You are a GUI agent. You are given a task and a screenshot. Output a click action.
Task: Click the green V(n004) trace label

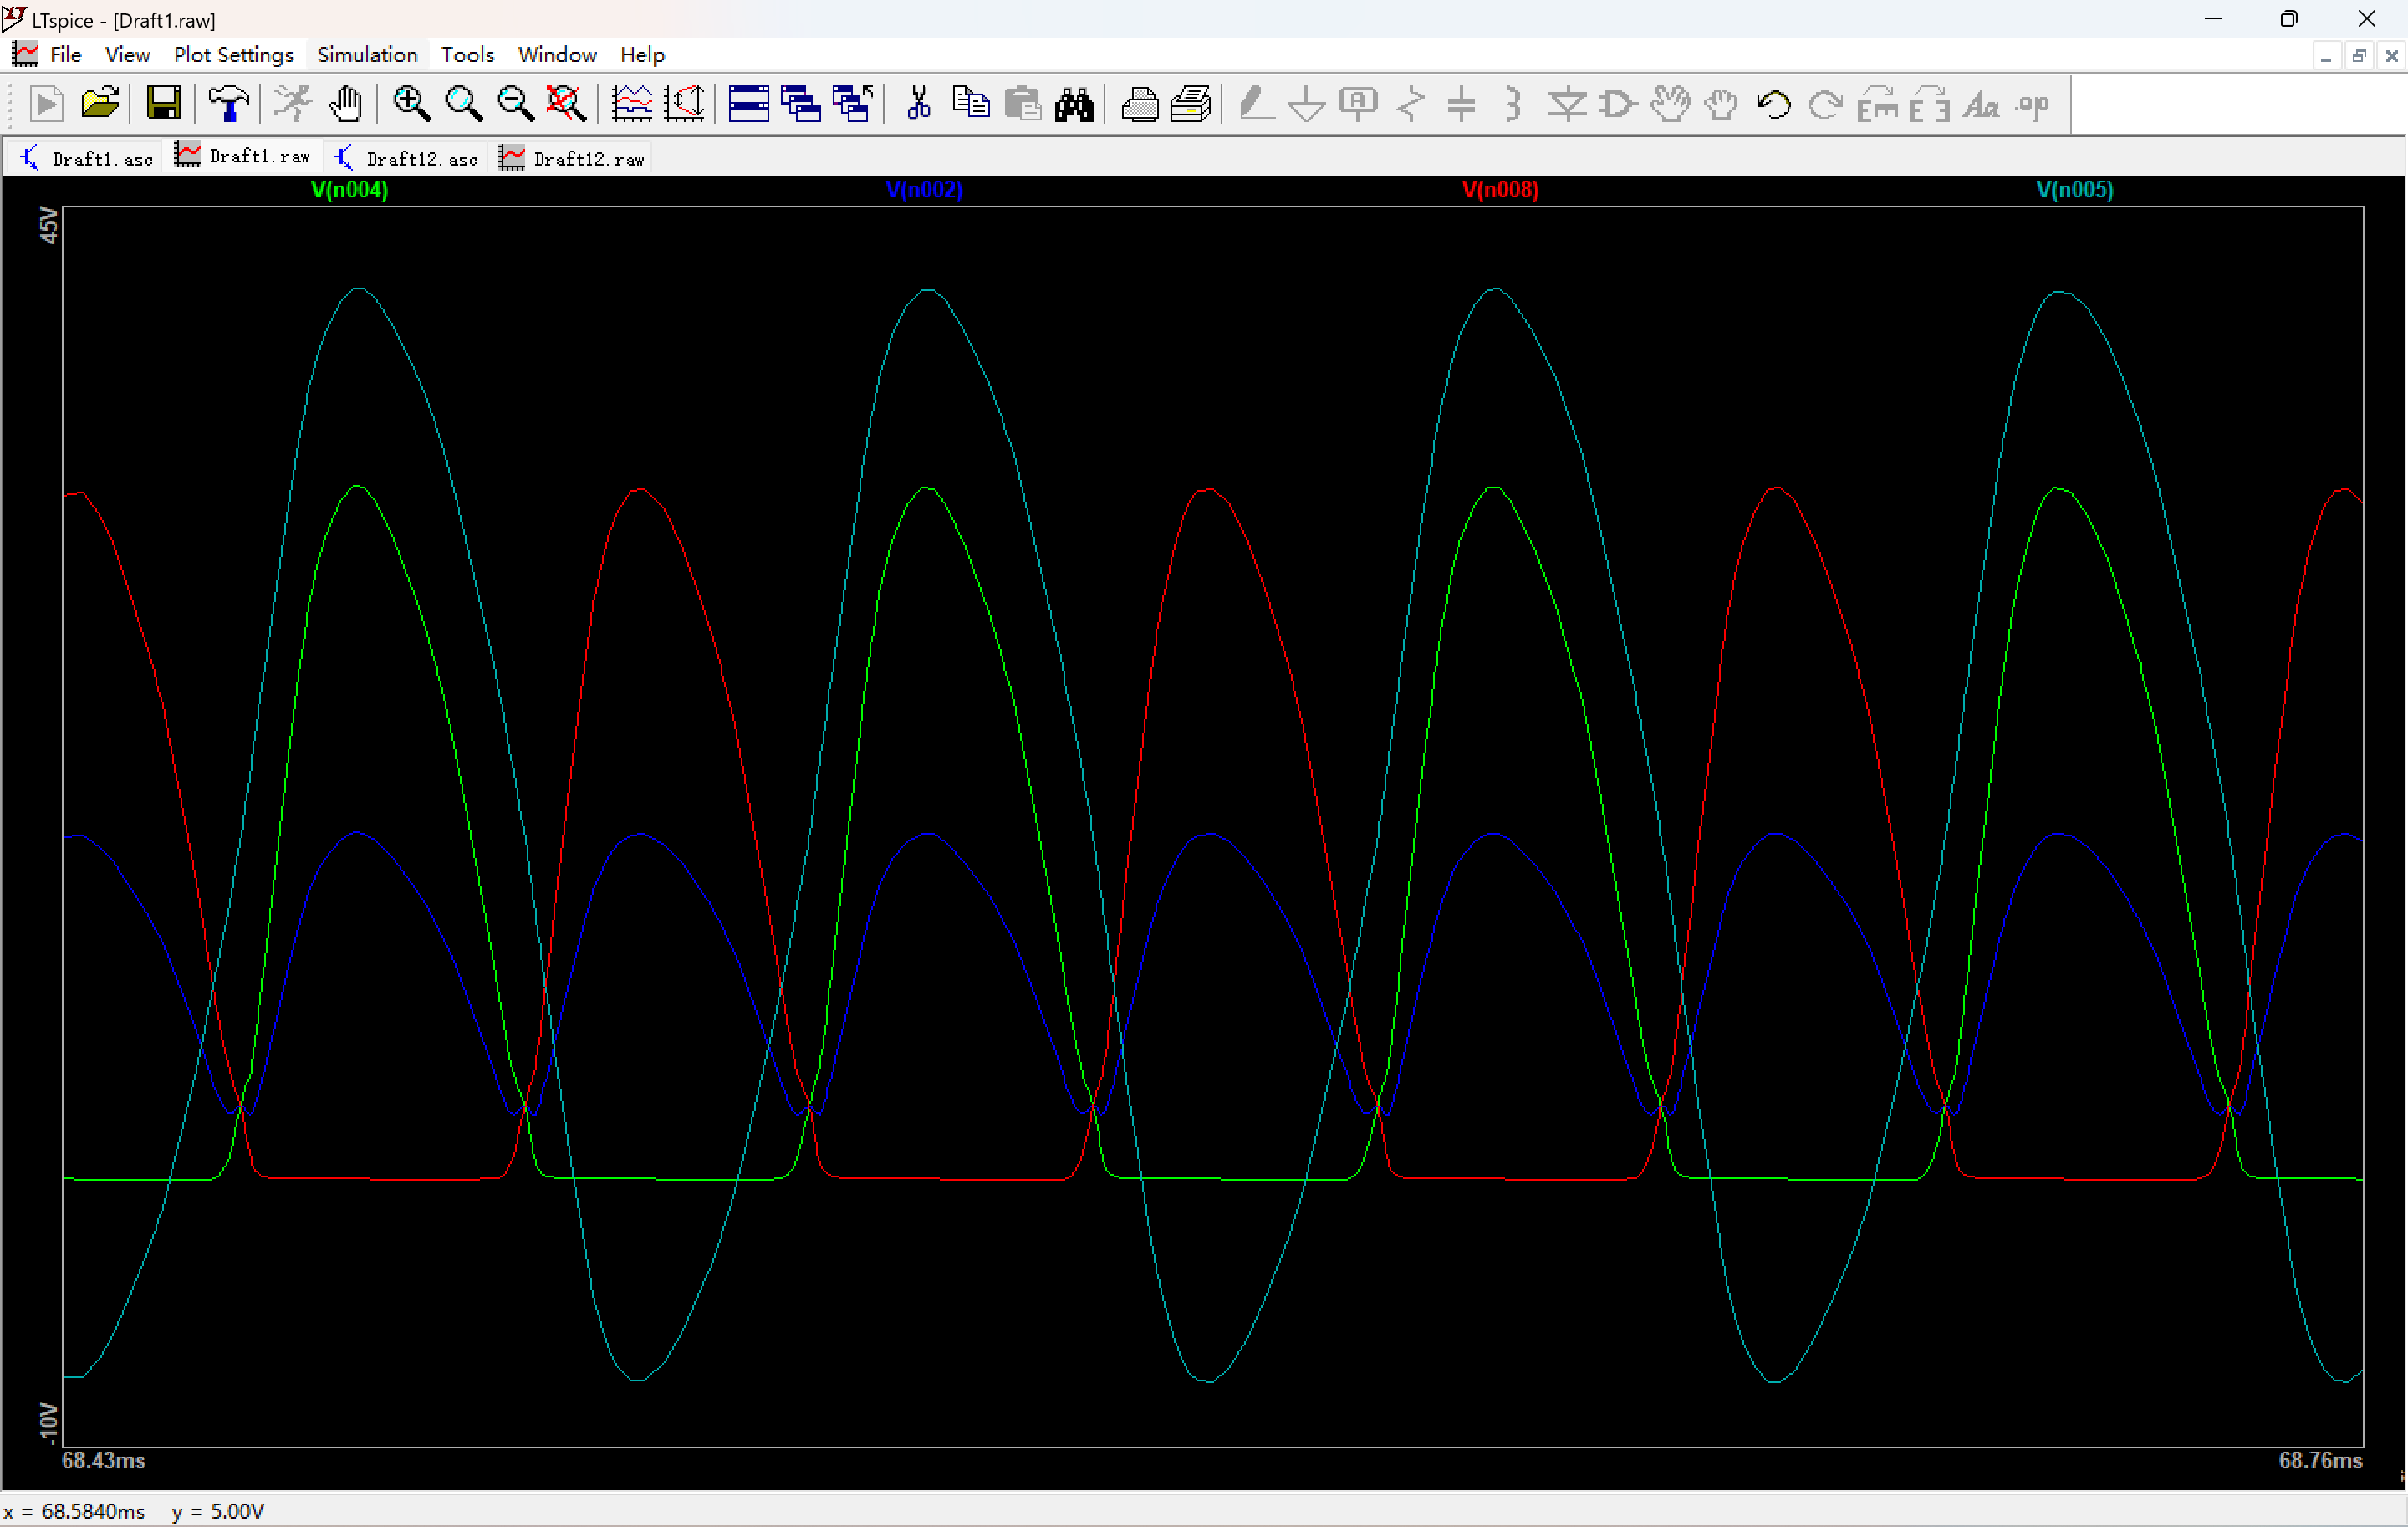(x=349, y=190)
